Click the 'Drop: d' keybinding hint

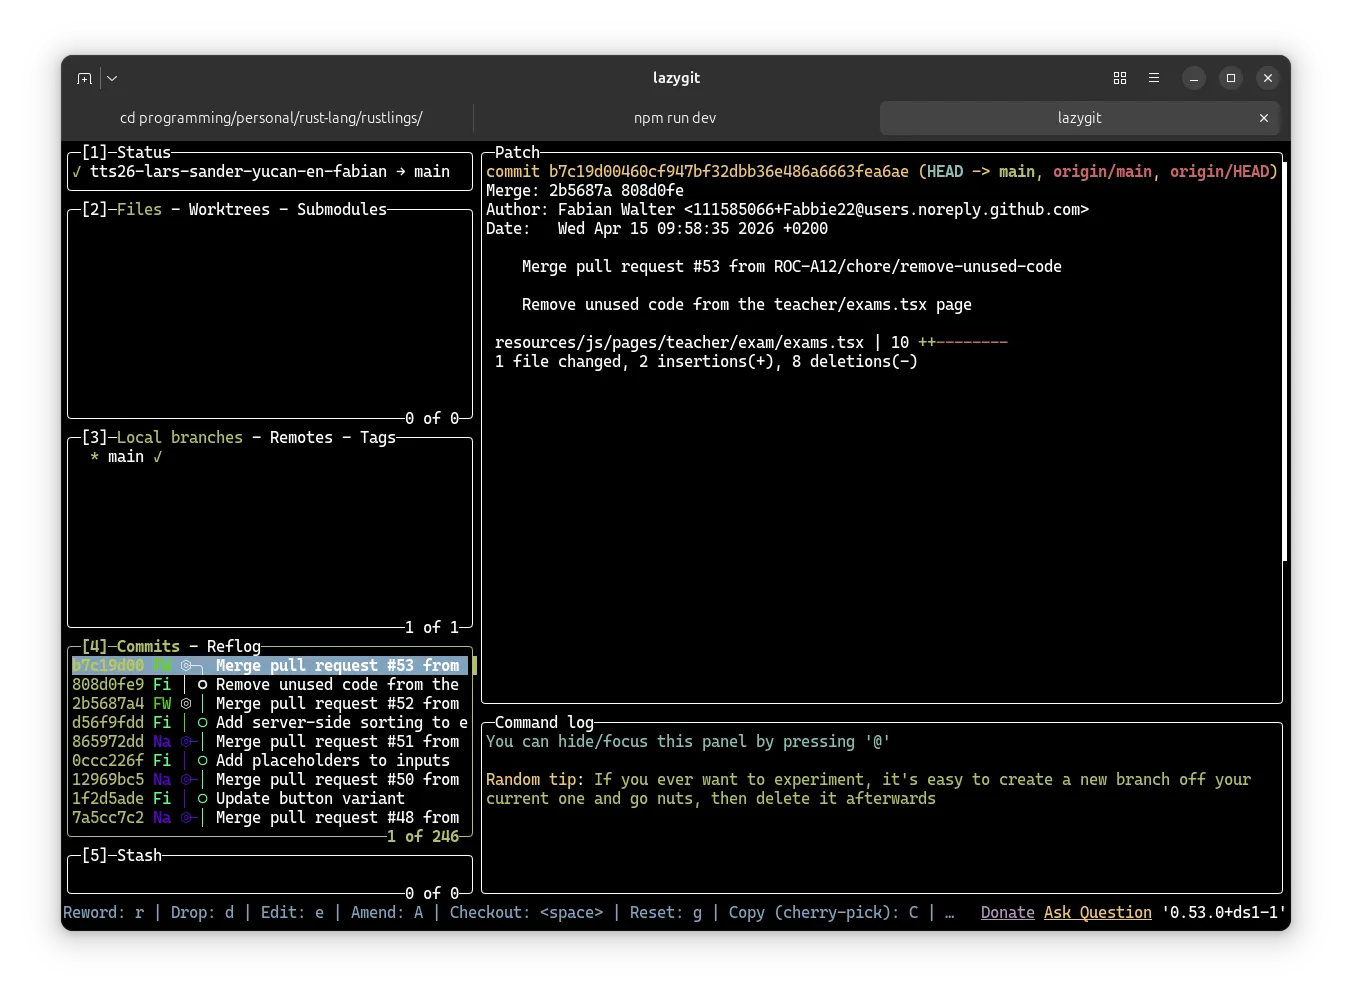pyautogui.click(x=202, y=913)
